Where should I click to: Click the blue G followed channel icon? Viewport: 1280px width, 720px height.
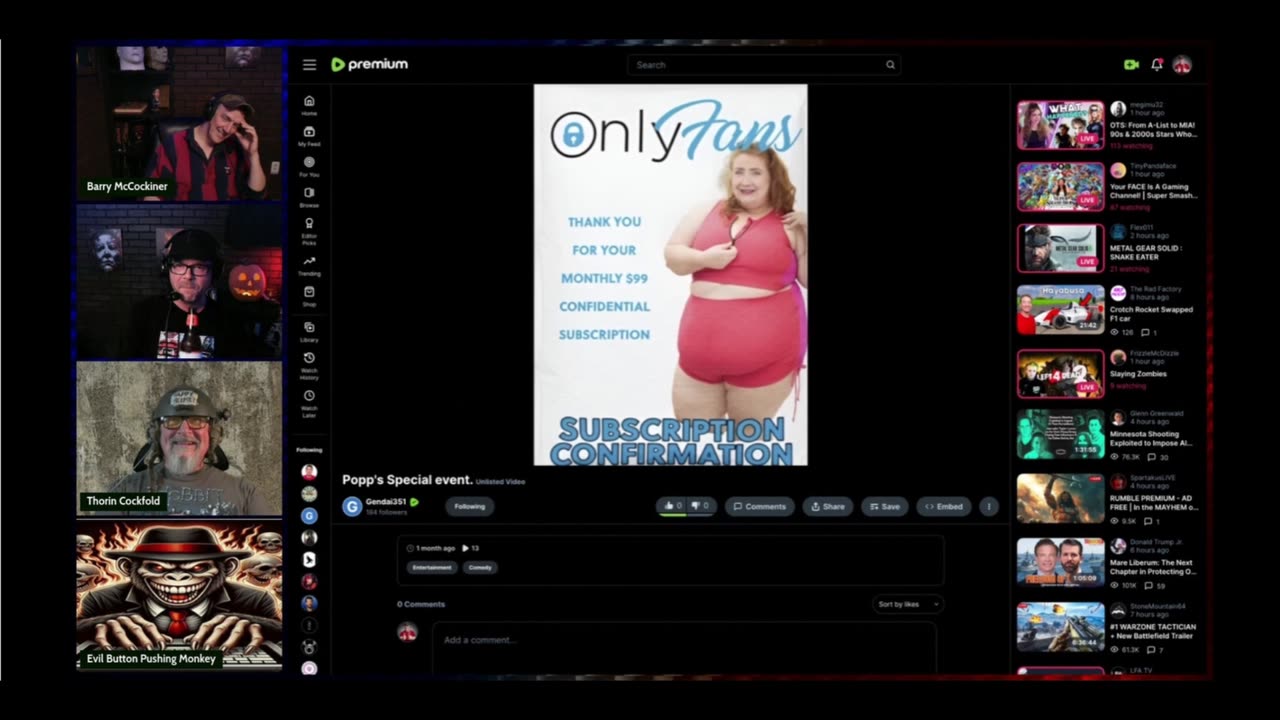coord(309,516)
